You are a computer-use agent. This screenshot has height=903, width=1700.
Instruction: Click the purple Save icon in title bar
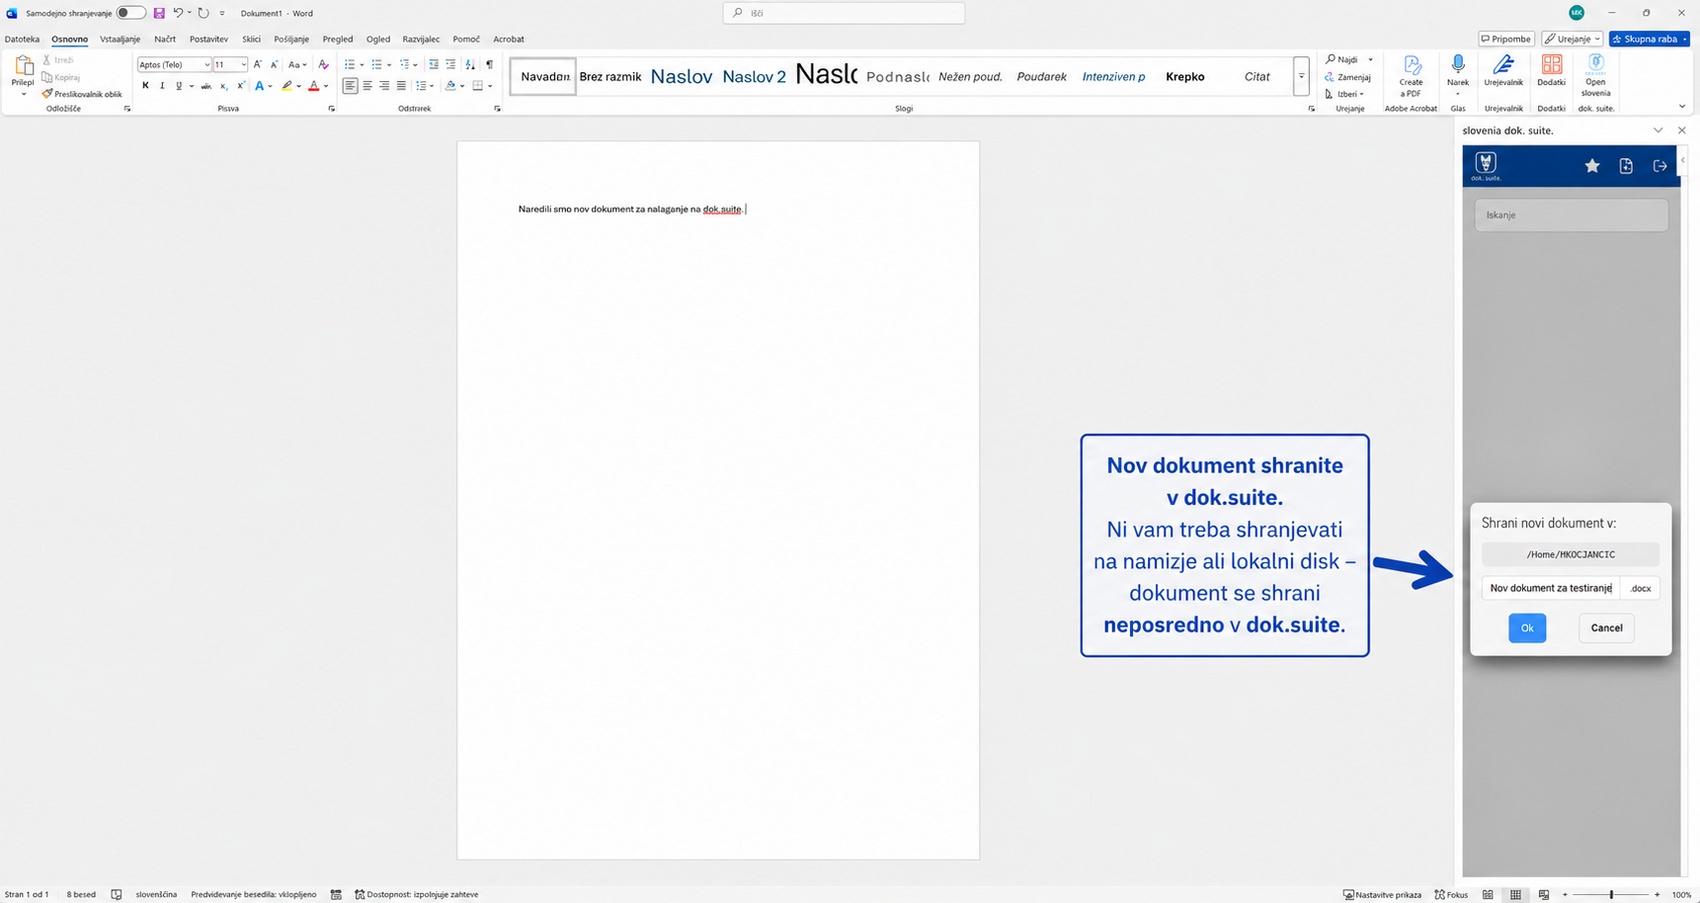[159, 13]
